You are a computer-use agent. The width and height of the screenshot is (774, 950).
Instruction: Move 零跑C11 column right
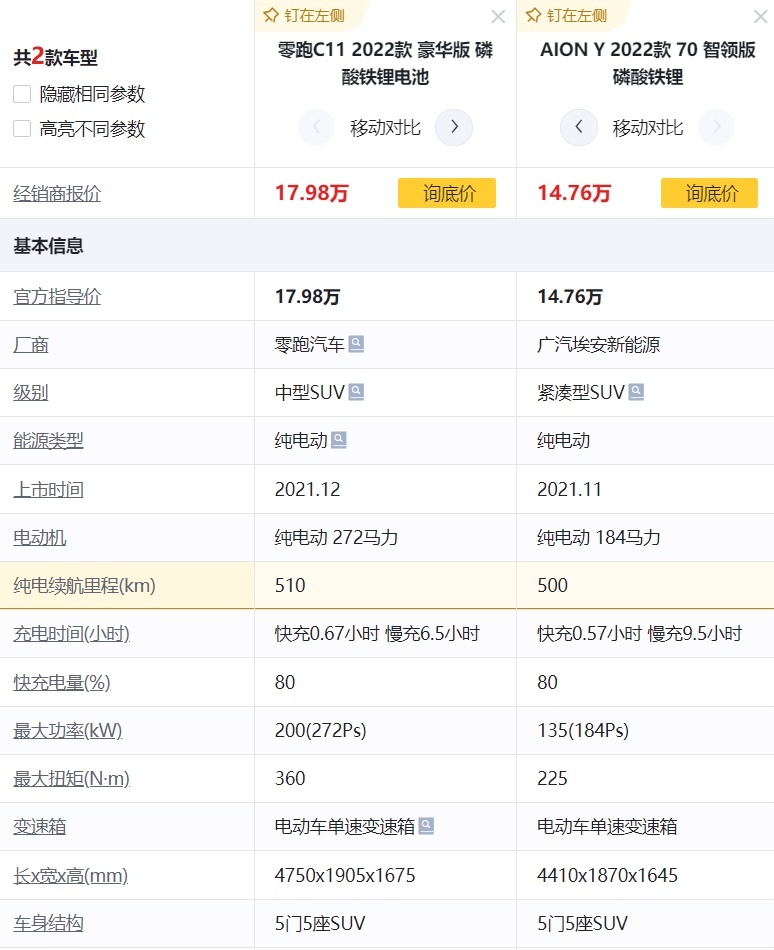(454, 127)
